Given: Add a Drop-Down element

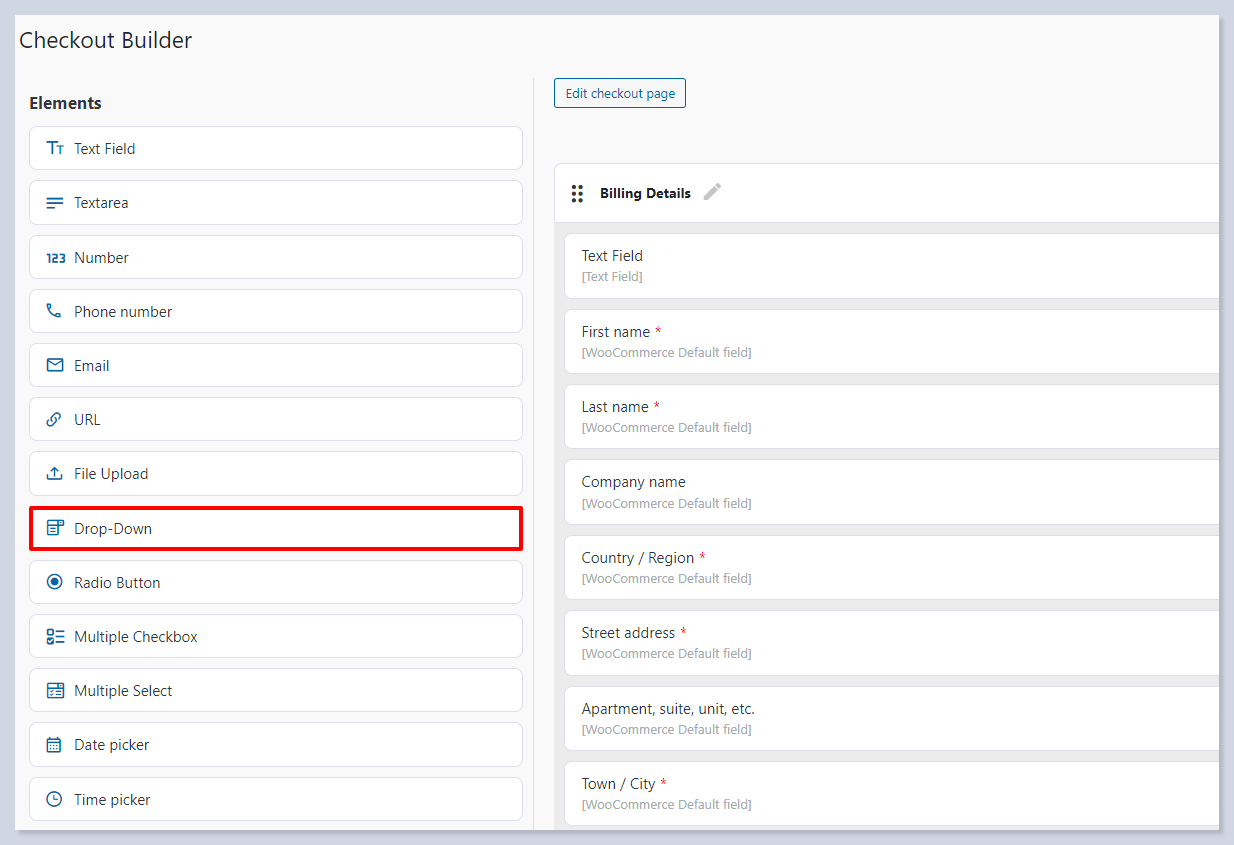Looking at the screenshot, I should [275, 528].
